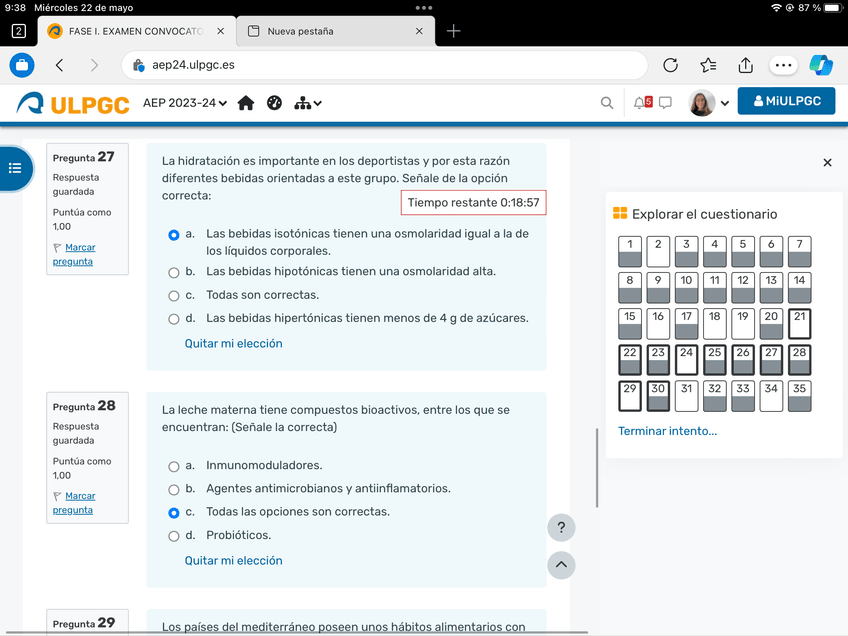
Task: Reload the page in browser
Action: point(671,65)
